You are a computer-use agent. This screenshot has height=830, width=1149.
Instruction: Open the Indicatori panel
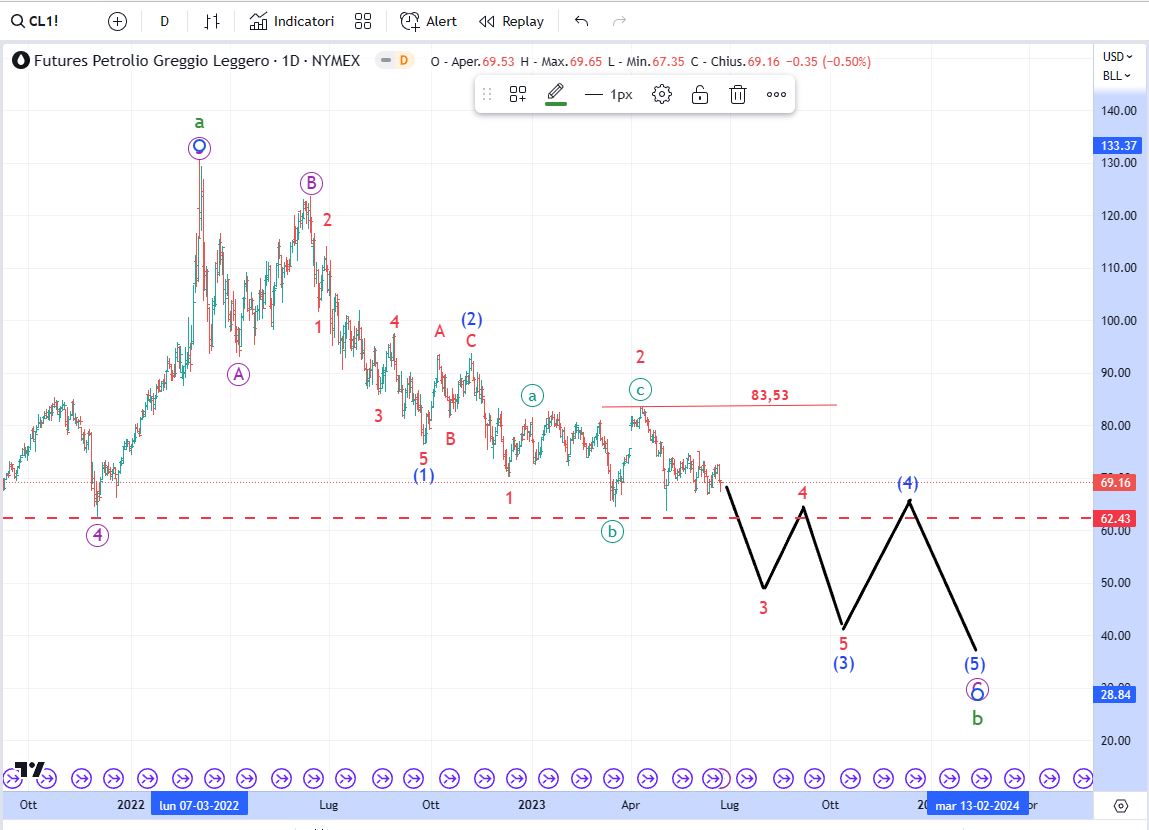tap(292, 22)
